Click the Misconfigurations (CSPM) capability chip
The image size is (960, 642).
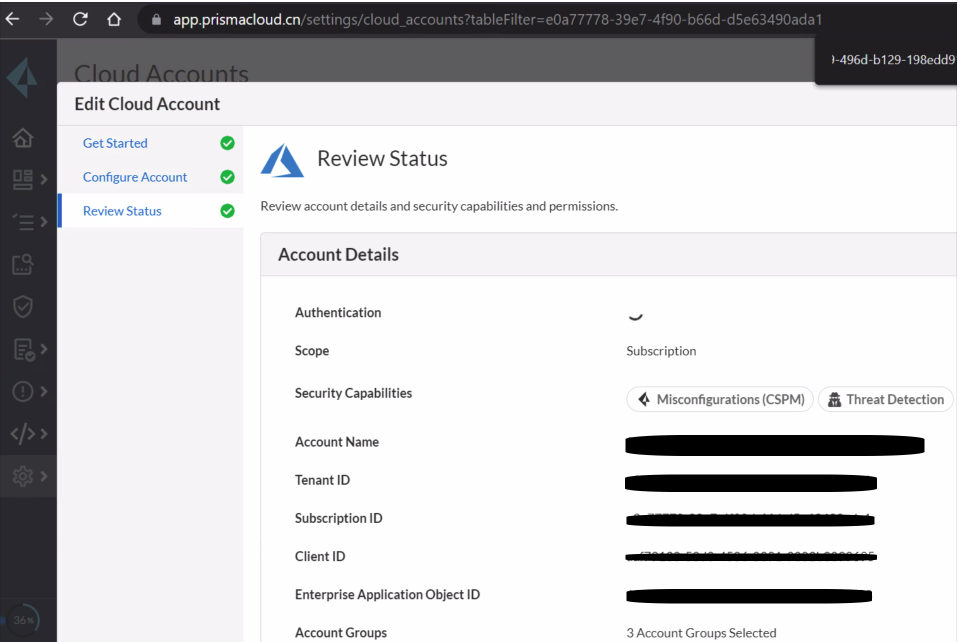(x=720, y=399)
